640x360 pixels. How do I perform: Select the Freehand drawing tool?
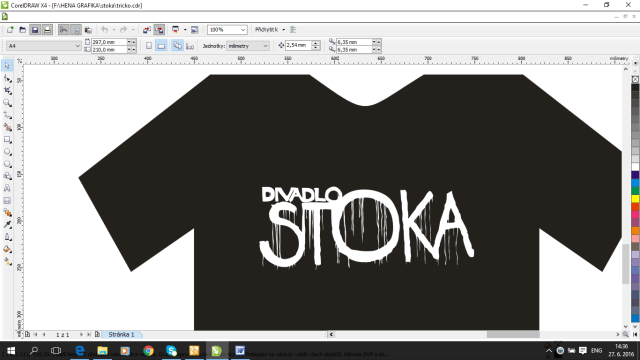(x=7, y=115)
